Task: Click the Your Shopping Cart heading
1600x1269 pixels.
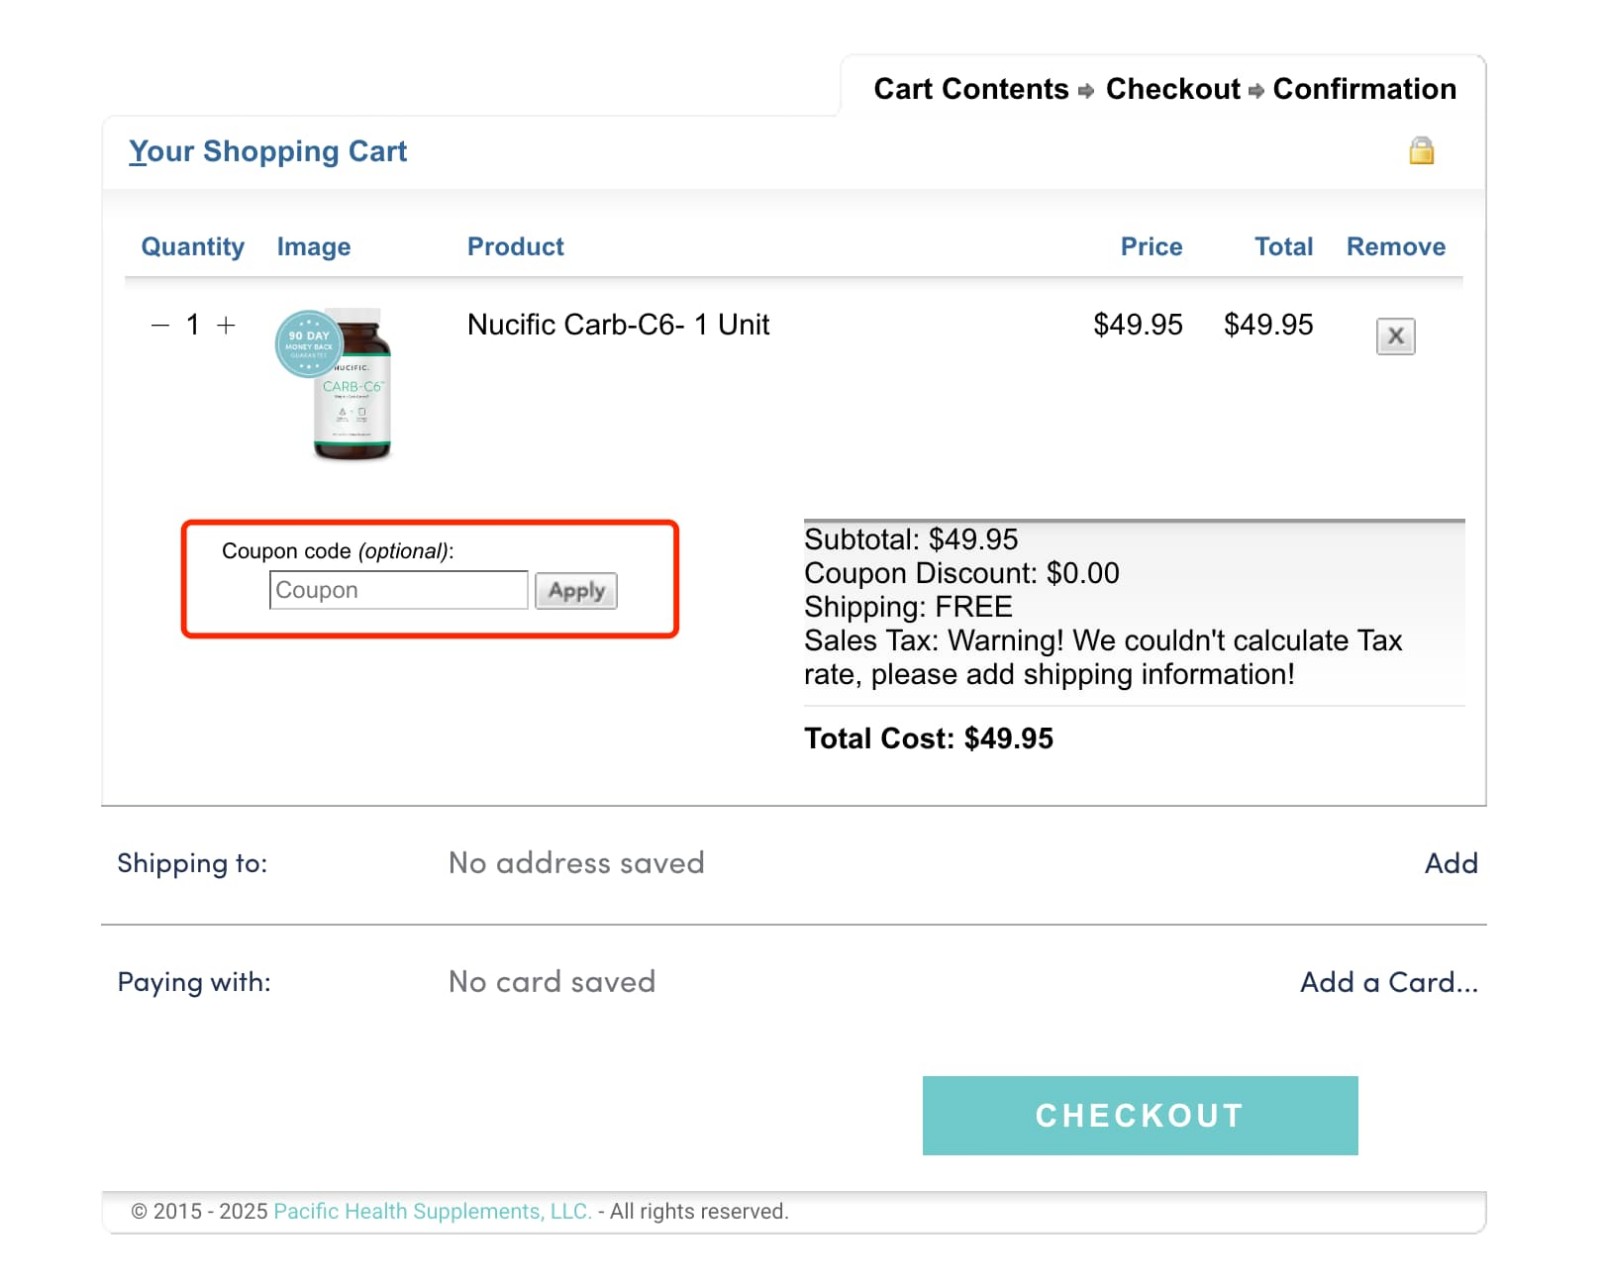Action: pyautogui.click(x=267, y=151)
